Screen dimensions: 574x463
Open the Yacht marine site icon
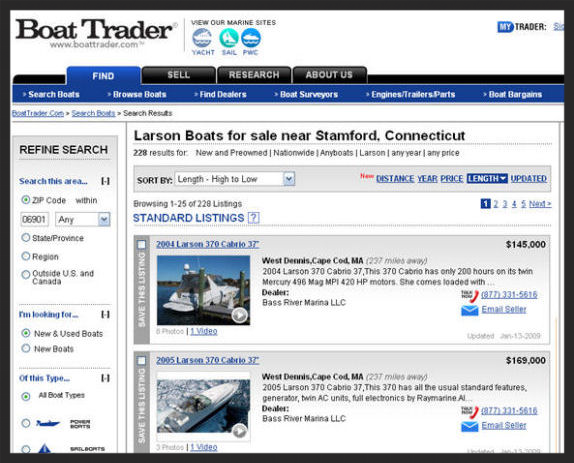tap(202, 38)
